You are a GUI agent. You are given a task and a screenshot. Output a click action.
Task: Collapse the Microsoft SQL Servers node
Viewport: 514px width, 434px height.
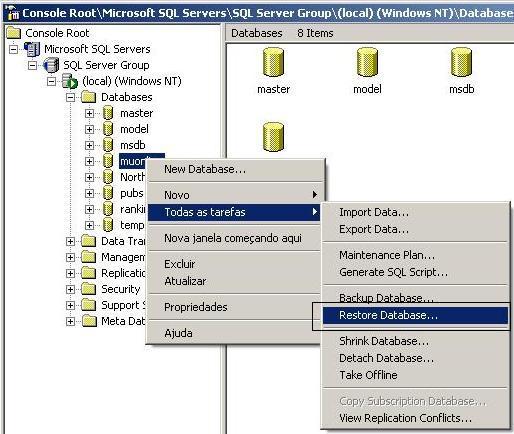click(x=14, y=49)
